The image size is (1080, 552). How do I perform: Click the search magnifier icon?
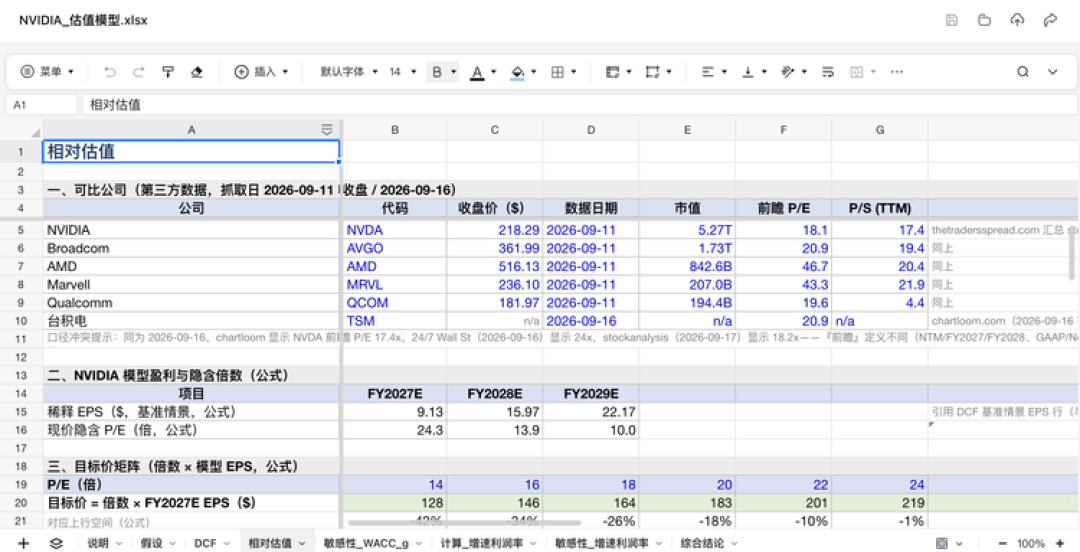1023,72
